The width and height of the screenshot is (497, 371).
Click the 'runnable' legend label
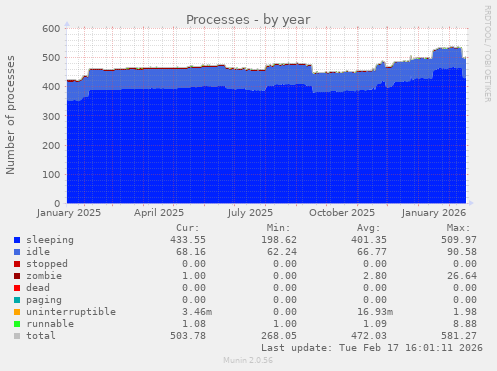(x=50, y=324)
